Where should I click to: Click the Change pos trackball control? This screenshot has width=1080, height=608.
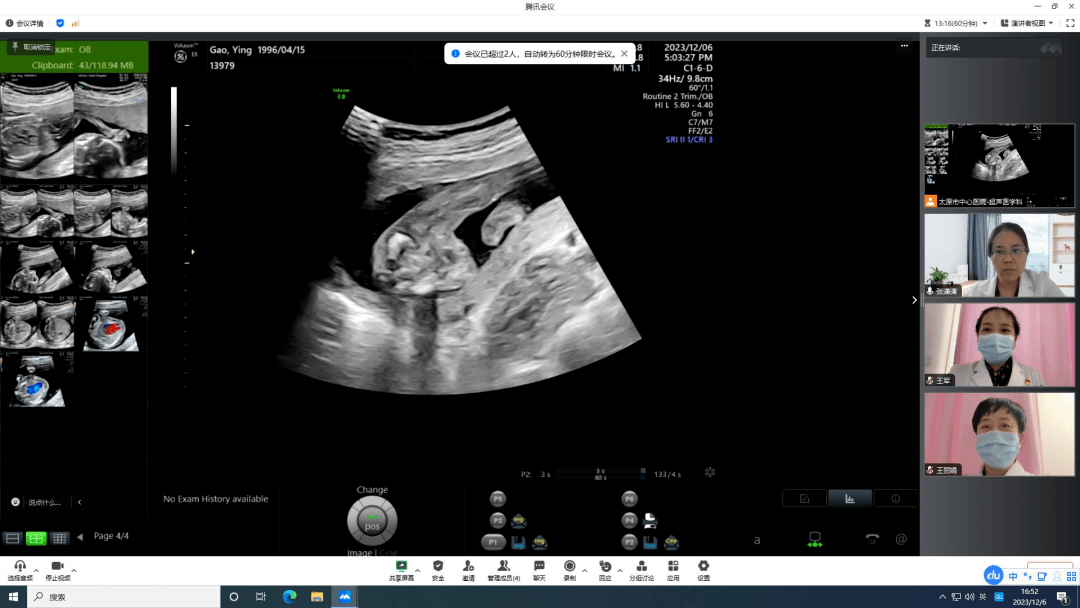point(372,521)
